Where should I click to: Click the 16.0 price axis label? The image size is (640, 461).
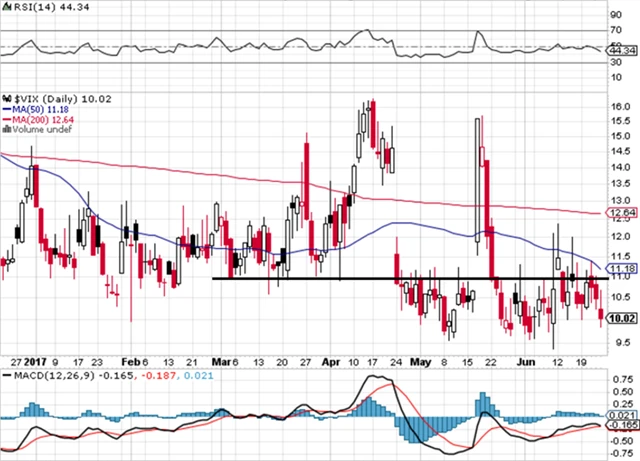pos(619,107)
